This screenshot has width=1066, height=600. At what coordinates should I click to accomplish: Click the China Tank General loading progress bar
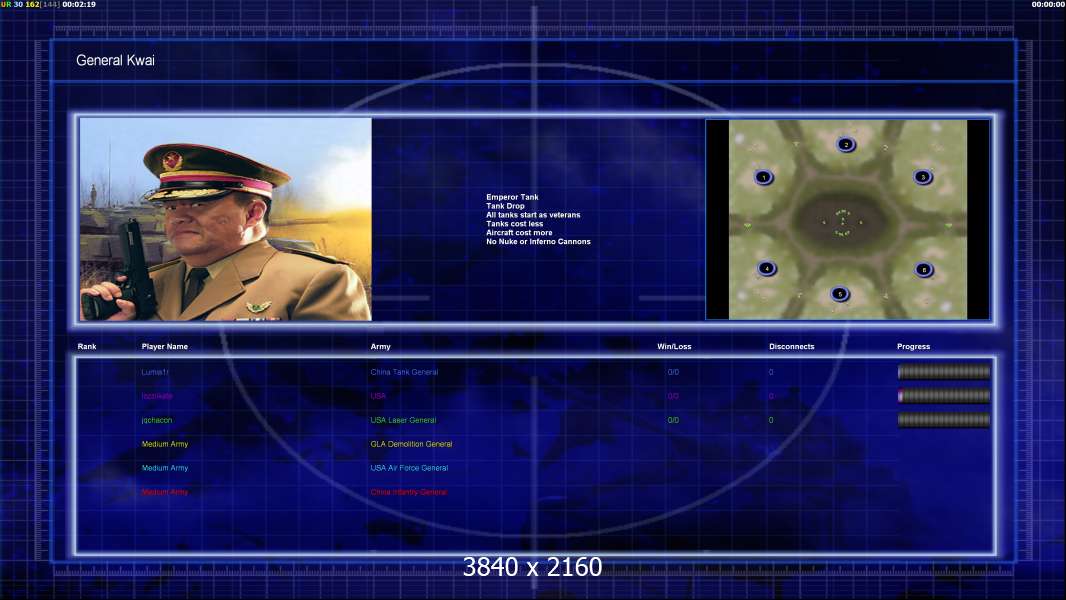point(944,372)
